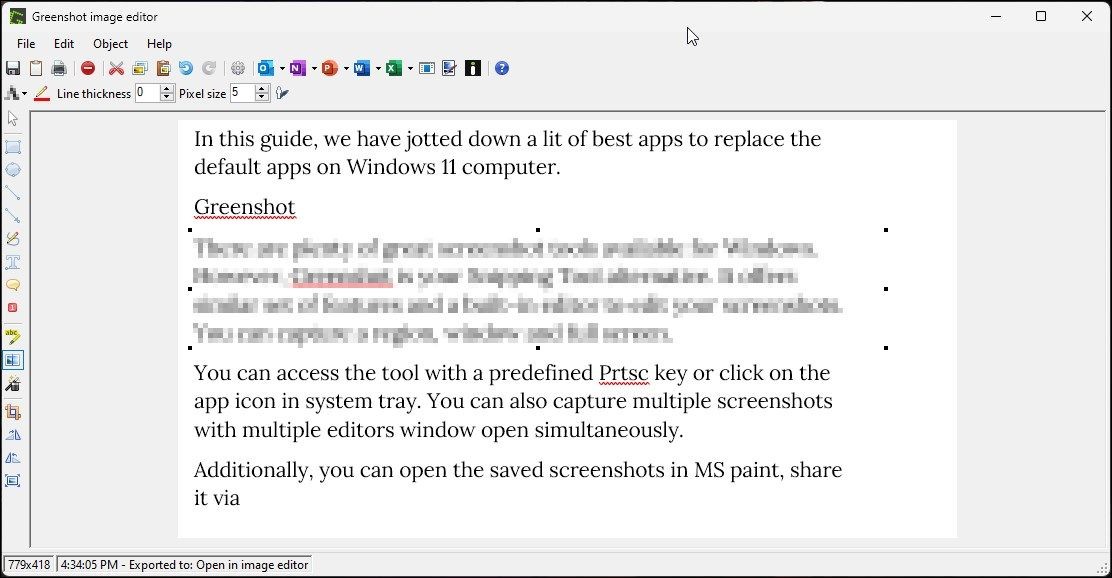This screenshot has height=578, width=1112.
Task: Select the Add text box tool
Action: (13, 262)
